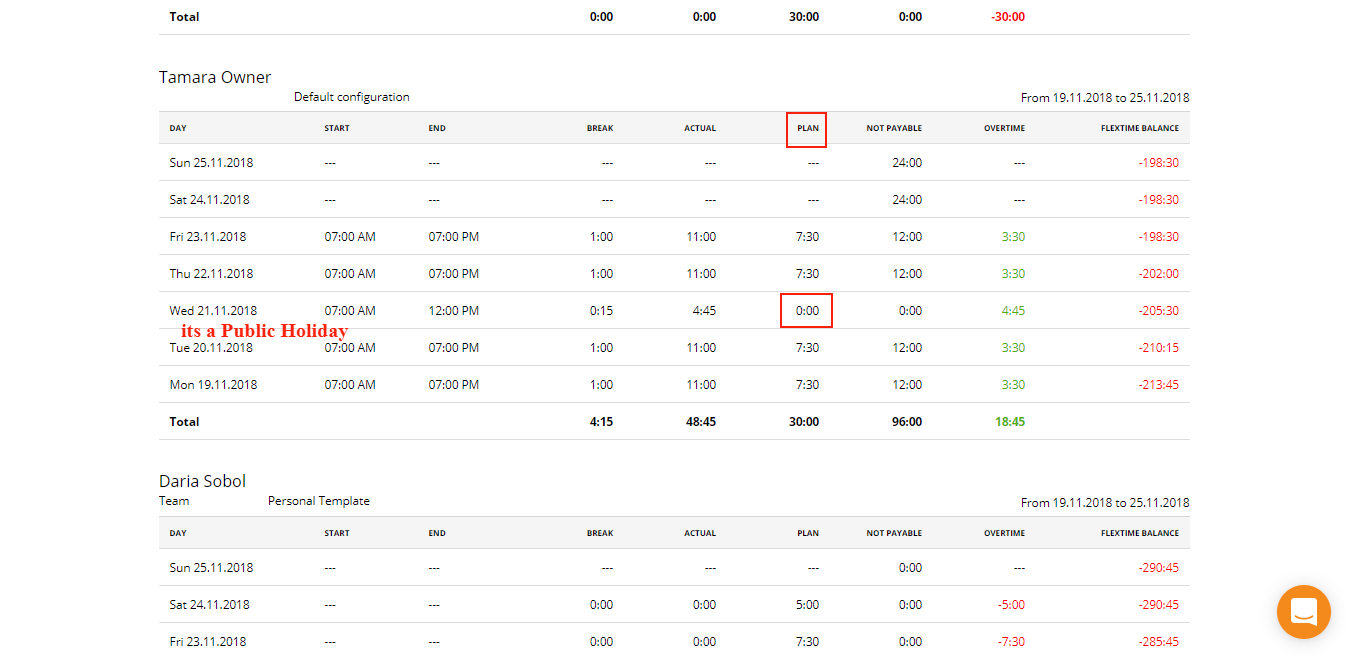Click the red -30:00 total at the top
The image size is (1348, 657).
1008,17
